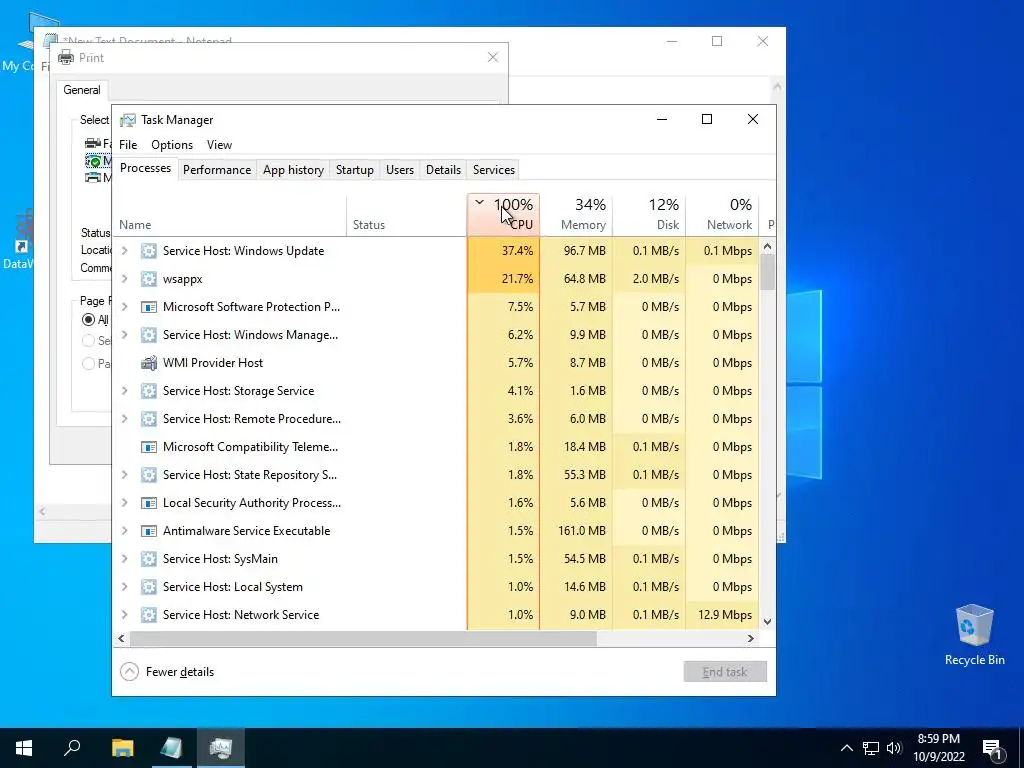Click the network tray icon
The width and height of the screenshot is (1024, 768).
(x=871, y=748)
